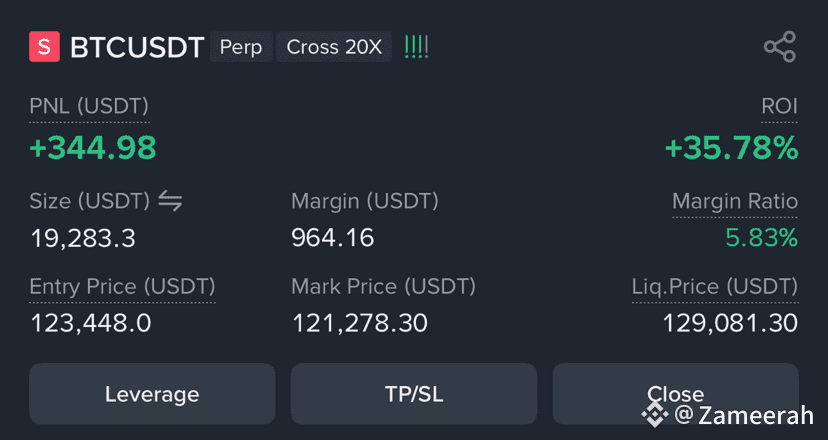Open the TP/SL settings button

tap(414, 394)
